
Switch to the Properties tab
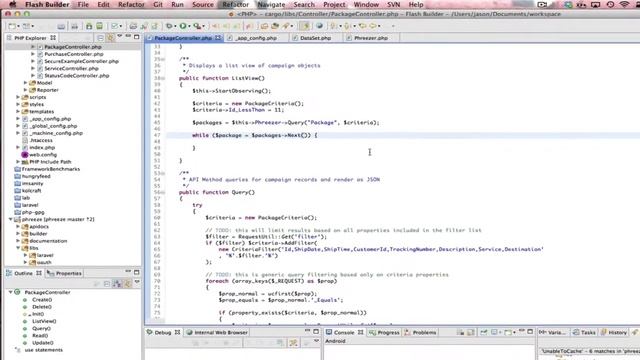coord(64,273)
